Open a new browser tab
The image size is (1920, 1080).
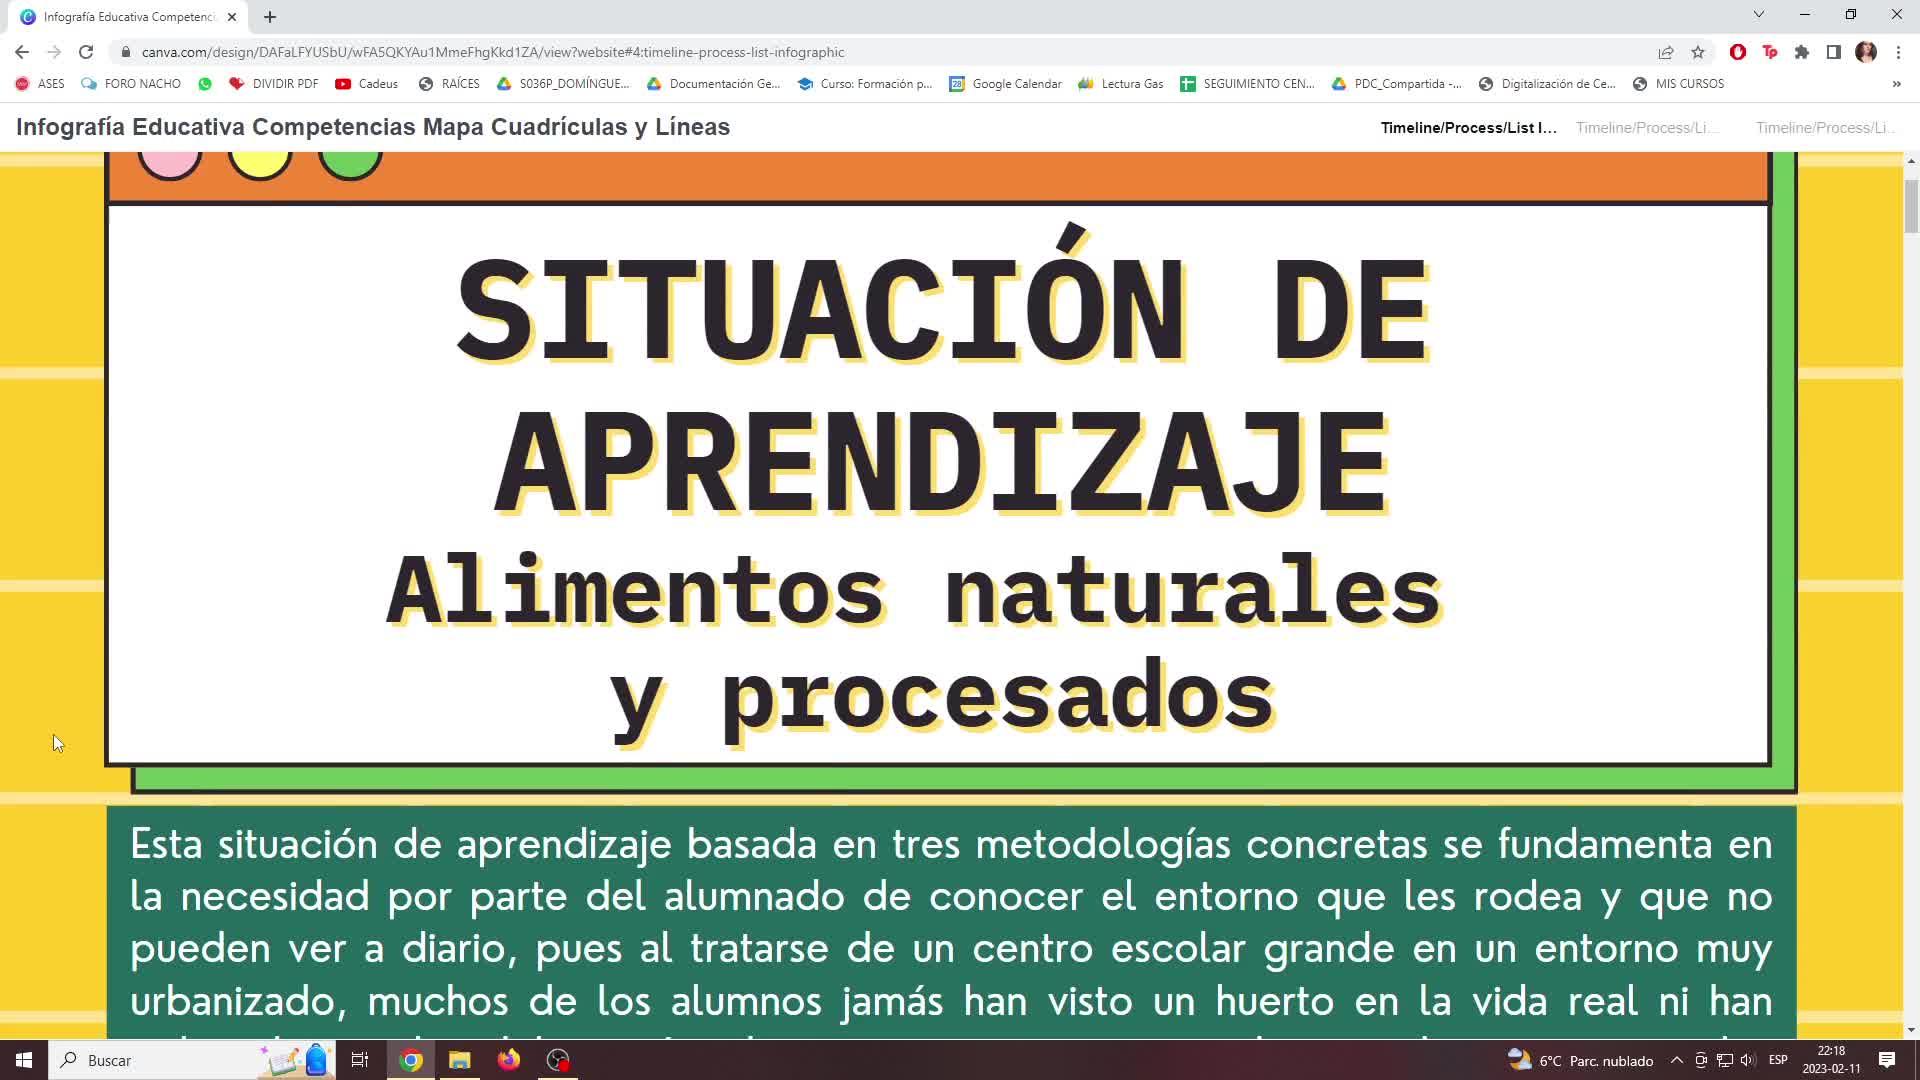tap(270, 17)
